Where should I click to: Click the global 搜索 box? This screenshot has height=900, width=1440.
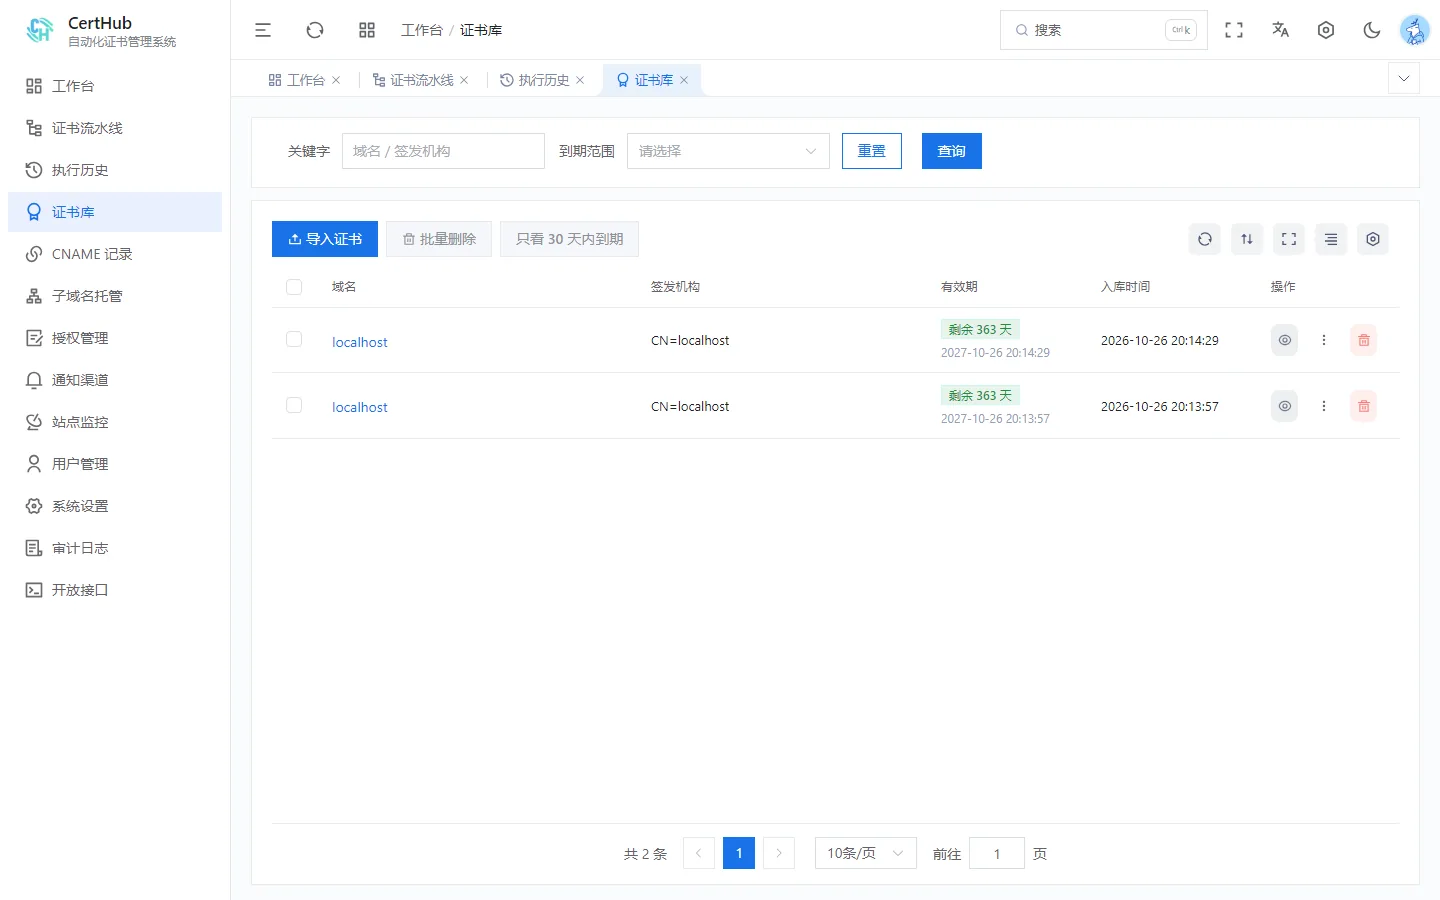1104,30
